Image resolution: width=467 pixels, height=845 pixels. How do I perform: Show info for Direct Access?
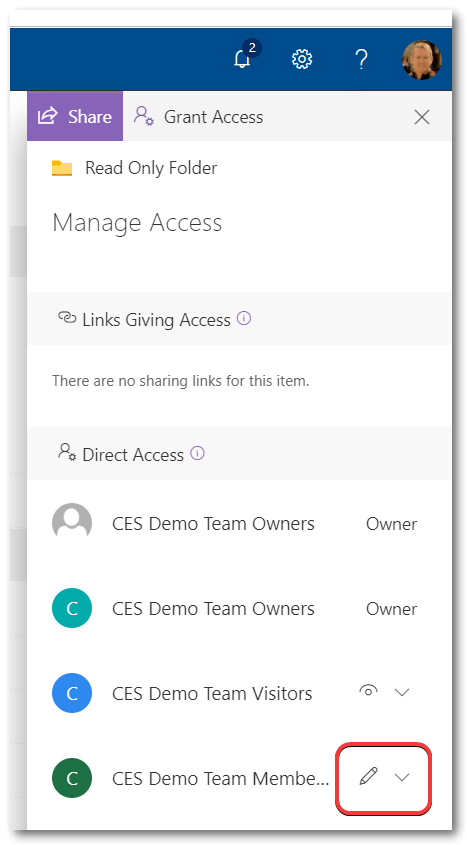[x=198, y=454]
